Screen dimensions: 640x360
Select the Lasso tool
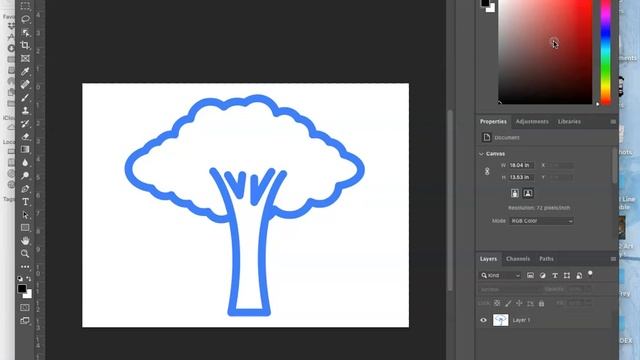point(25,19)
